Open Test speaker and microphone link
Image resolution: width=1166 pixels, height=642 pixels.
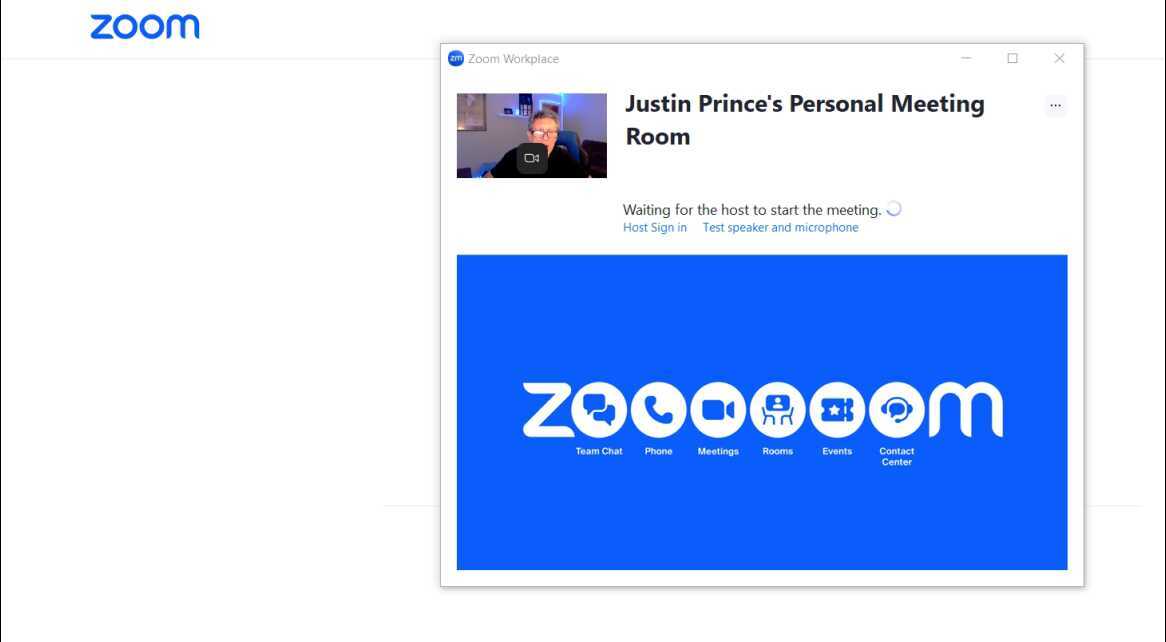780,228
